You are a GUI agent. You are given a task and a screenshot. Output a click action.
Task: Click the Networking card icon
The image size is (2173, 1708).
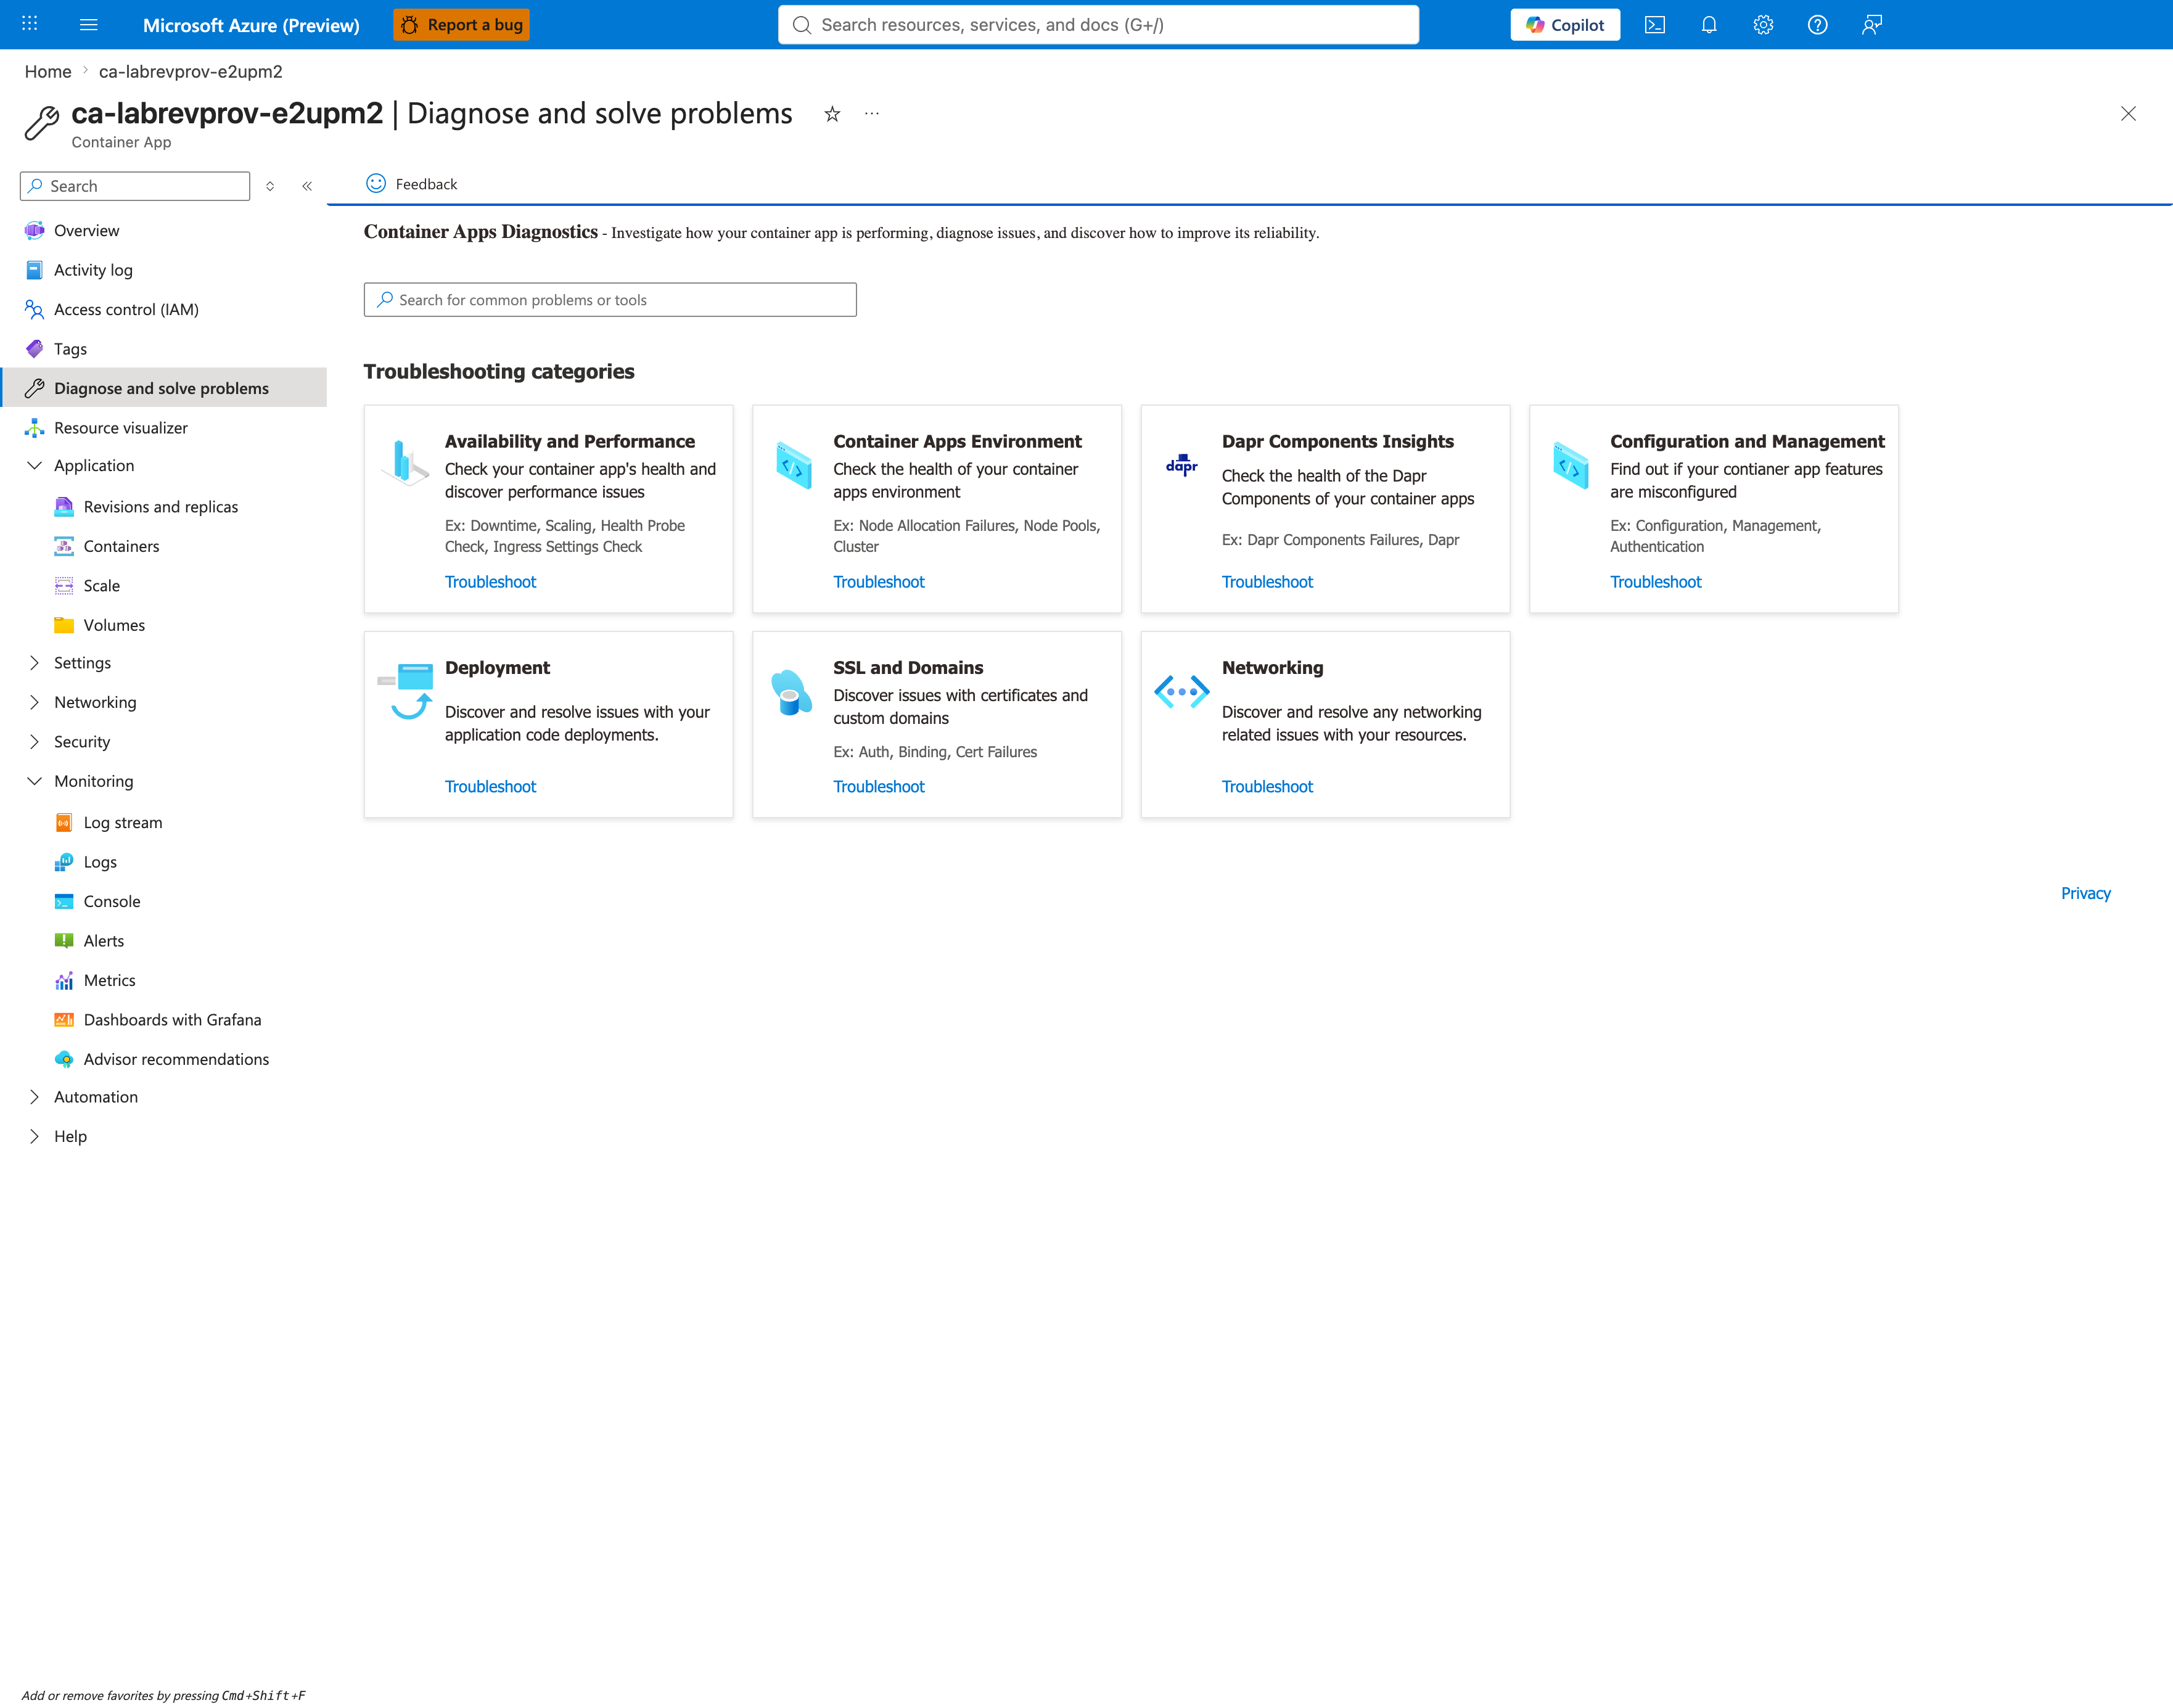(x=1182, y=691)
